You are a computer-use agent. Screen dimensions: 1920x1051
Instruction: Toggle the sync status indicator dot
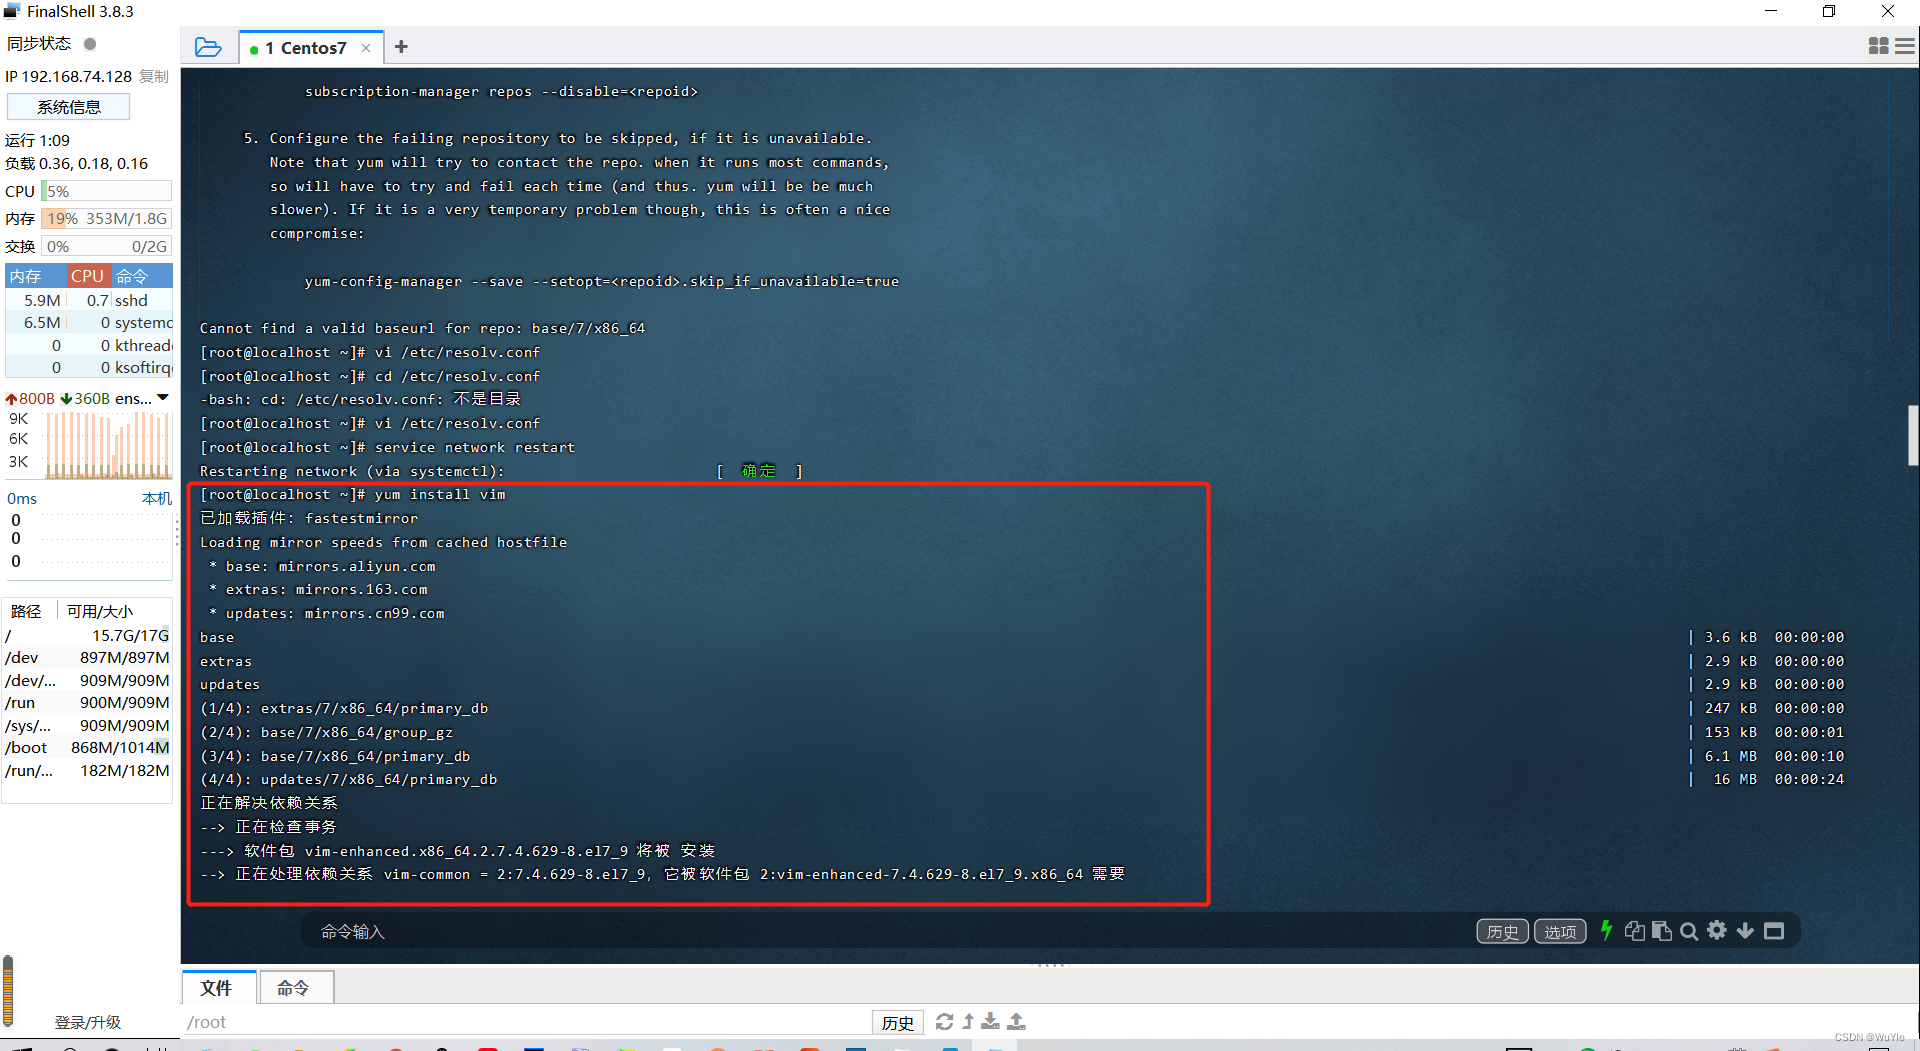point(89,43)
